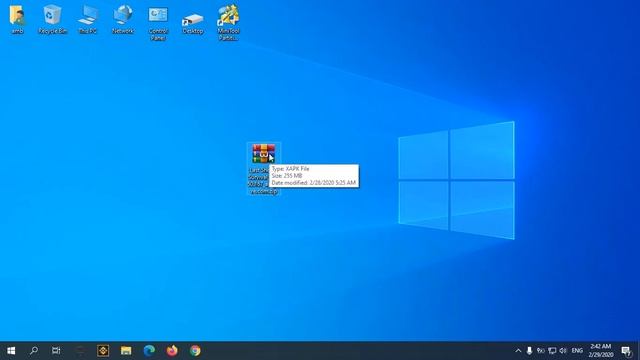This screenshot has height=360, width=640.
Task: Launch Firefox from taskbar
Action: pos(172,351)
